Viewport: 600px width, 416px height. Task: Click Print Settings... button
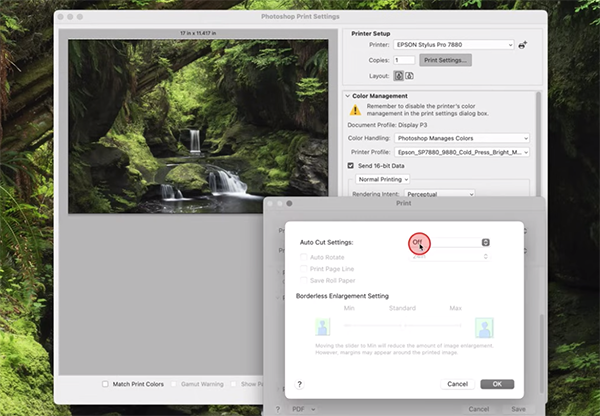point(445,60)
